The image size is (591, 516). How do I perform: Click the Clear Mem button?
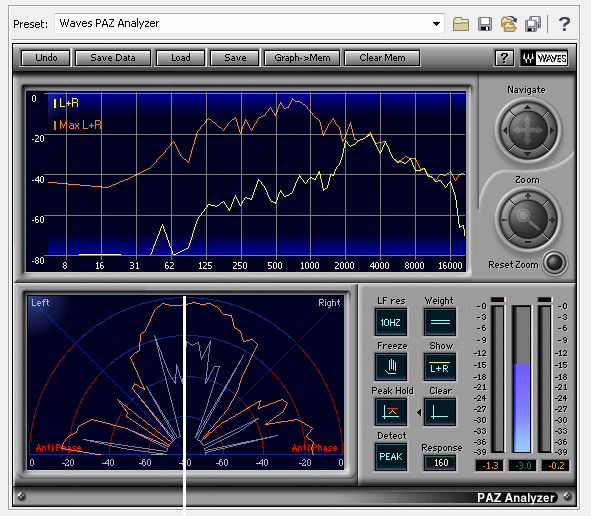click(382, 58)
